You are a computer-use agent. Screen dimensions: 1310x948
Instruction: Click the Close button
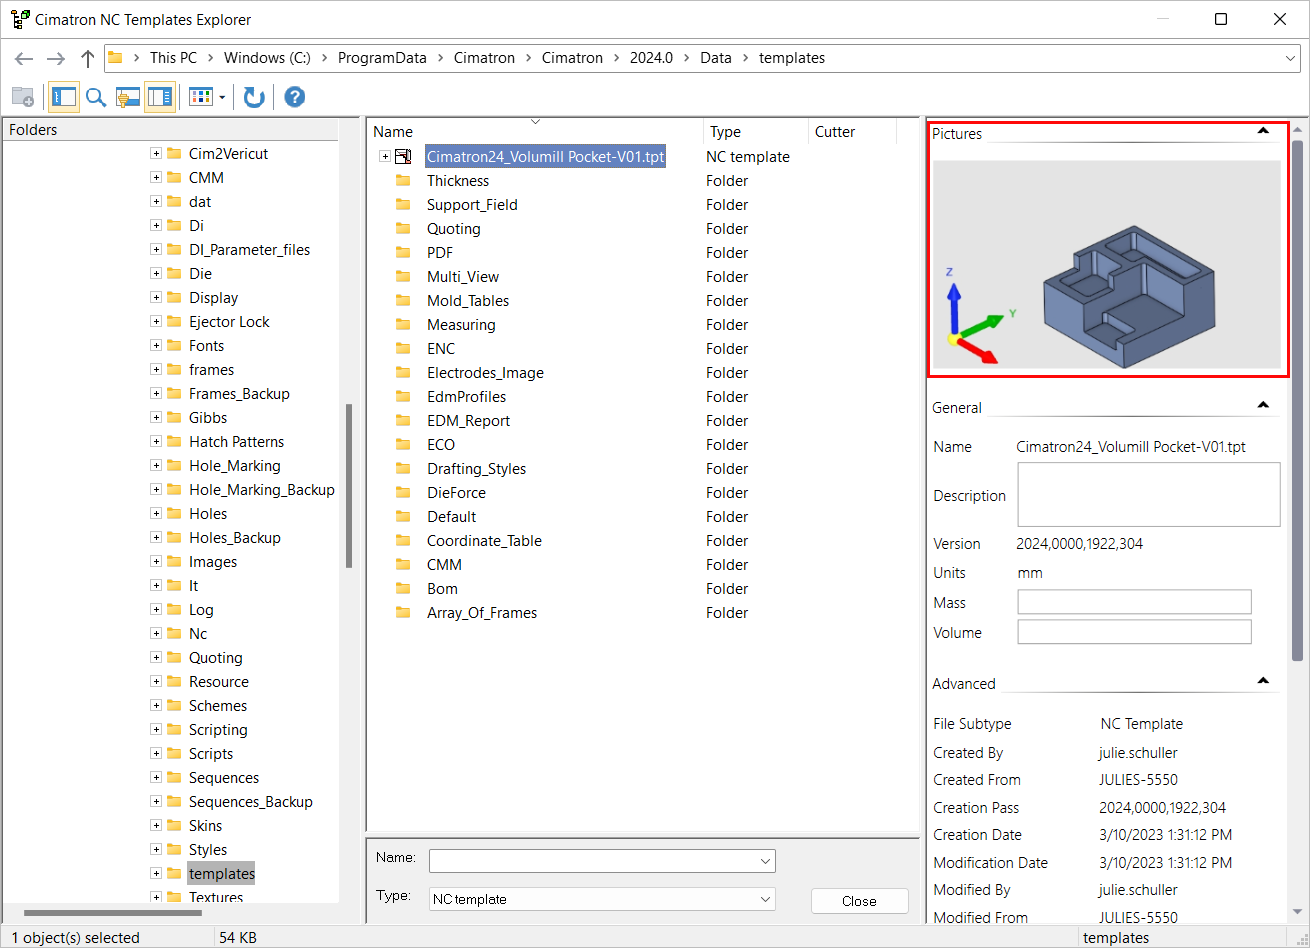coord(859,901)
